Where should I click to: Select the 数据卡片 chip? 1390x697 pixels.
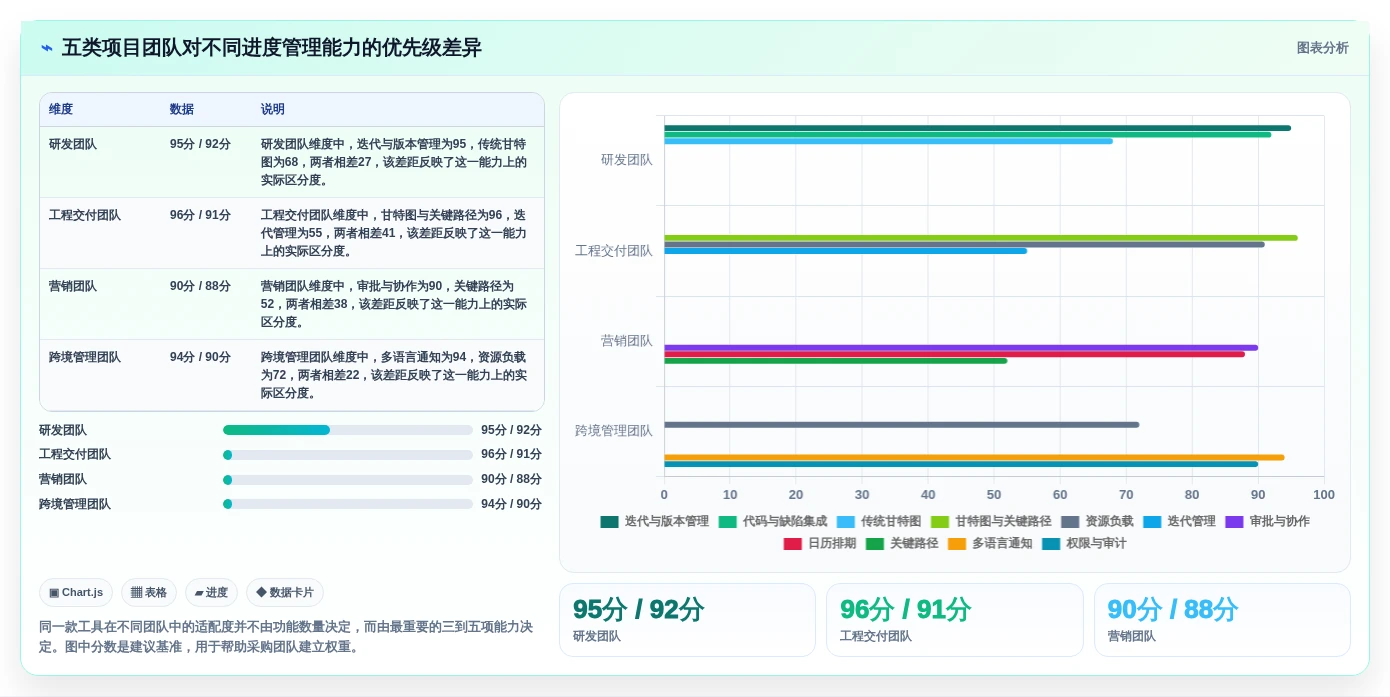tap(285, 592)
